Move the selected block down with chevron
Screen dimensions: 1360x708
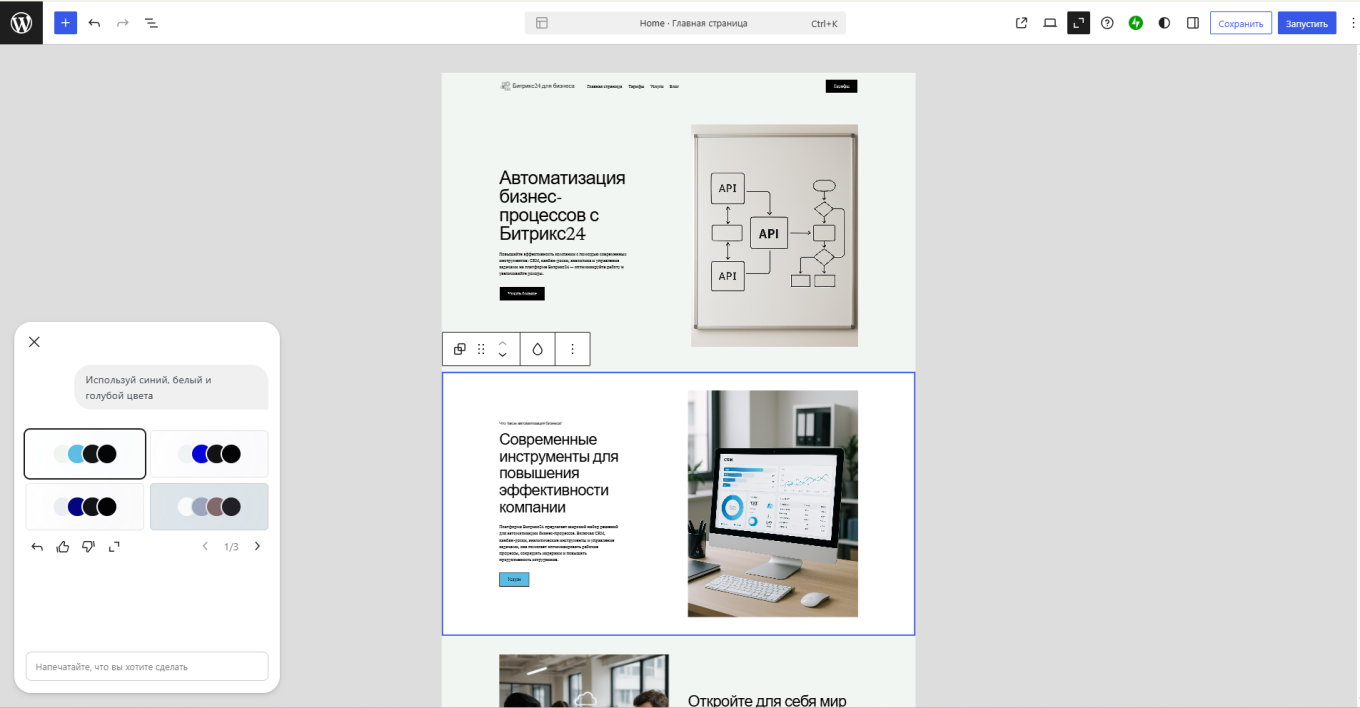tap(502, 354)
